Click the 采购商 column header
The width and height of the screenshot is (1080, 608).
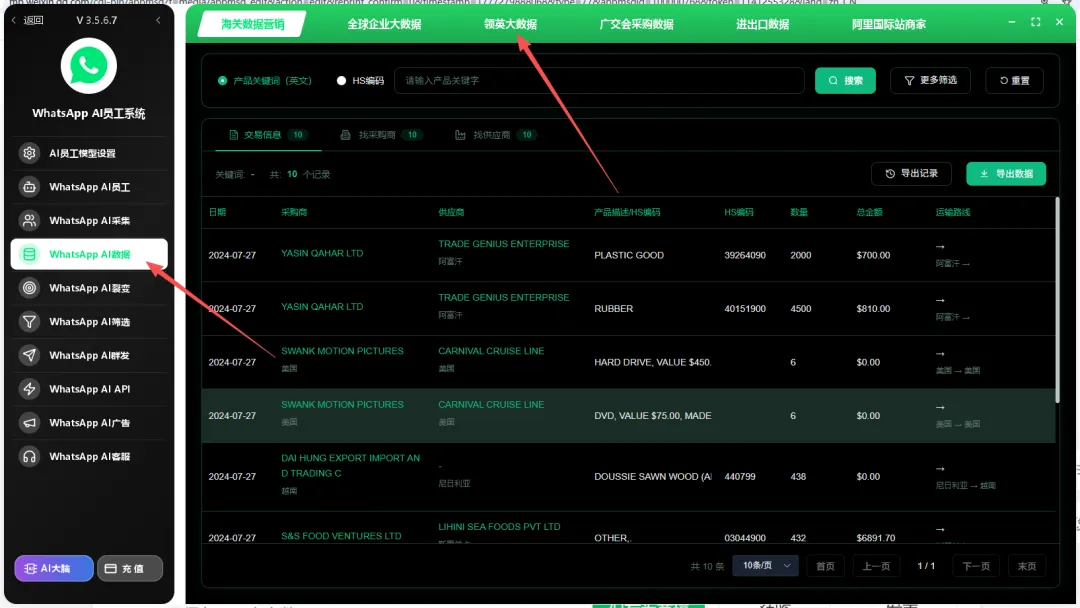294,212
